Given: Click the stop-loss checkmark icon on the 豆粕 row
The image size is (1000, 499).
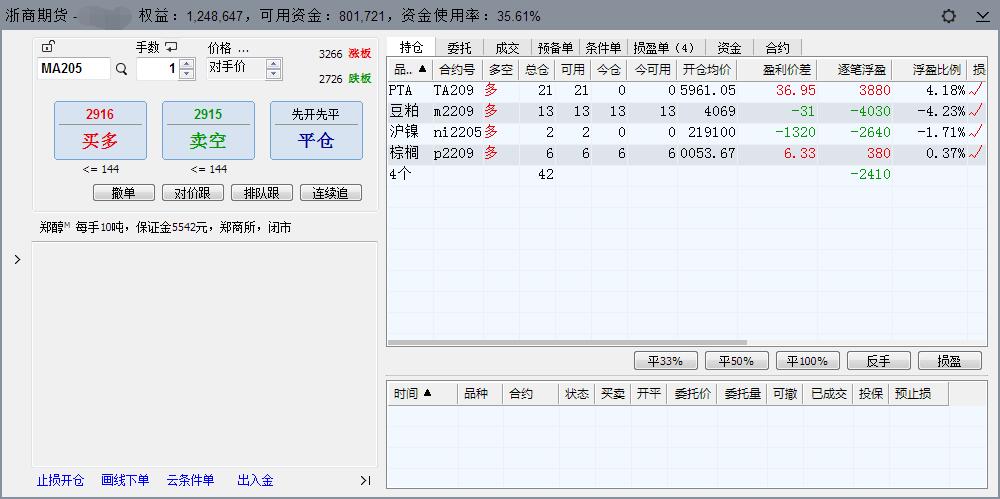Looking at the screenshot, I should point(976,111).
